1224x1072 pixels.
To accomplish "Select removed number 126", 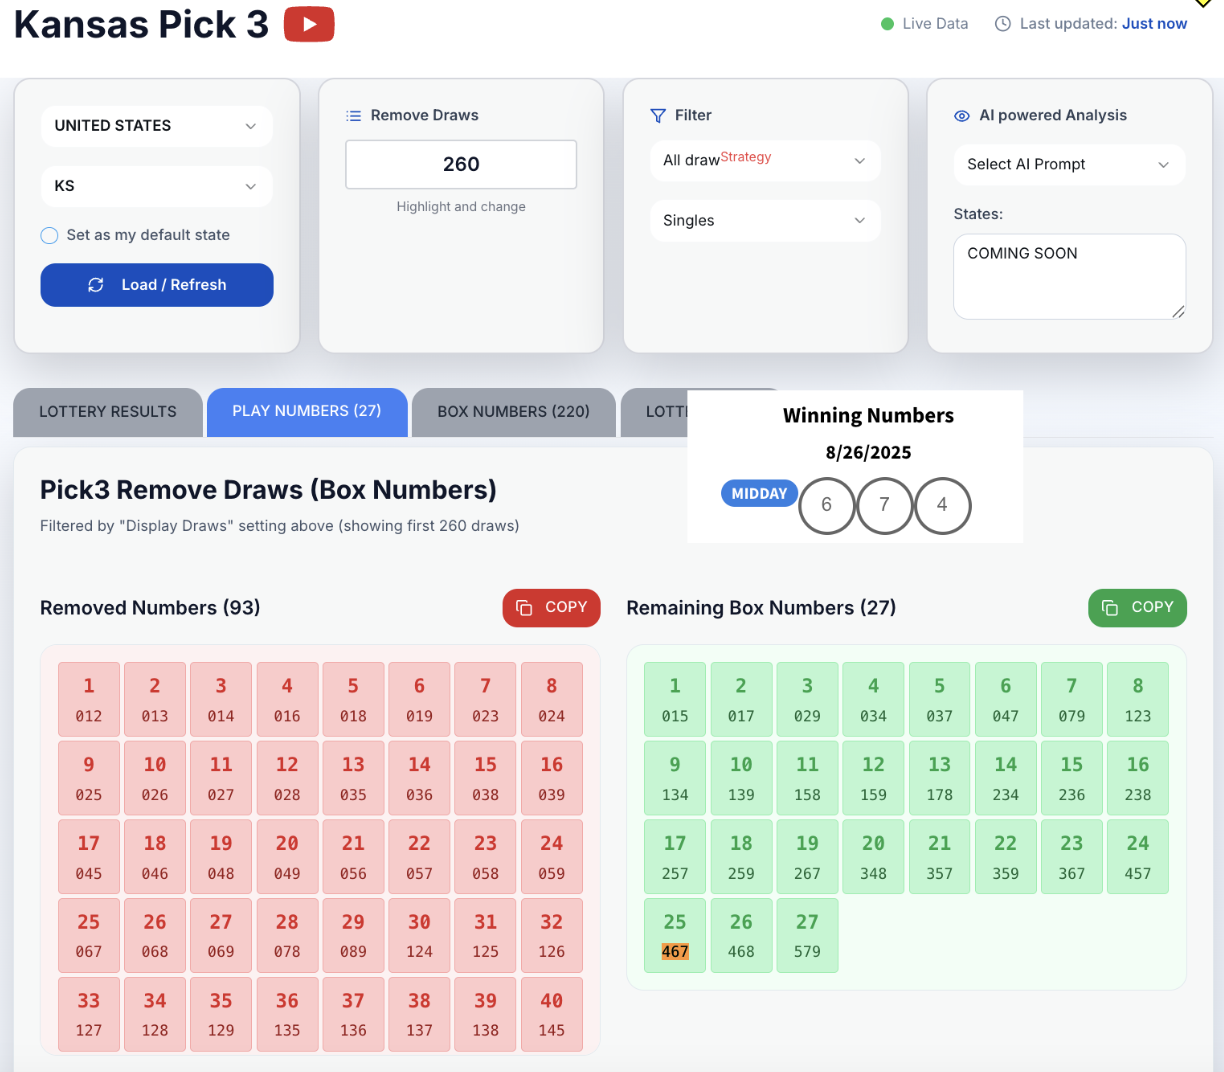I will coord(552,936).
